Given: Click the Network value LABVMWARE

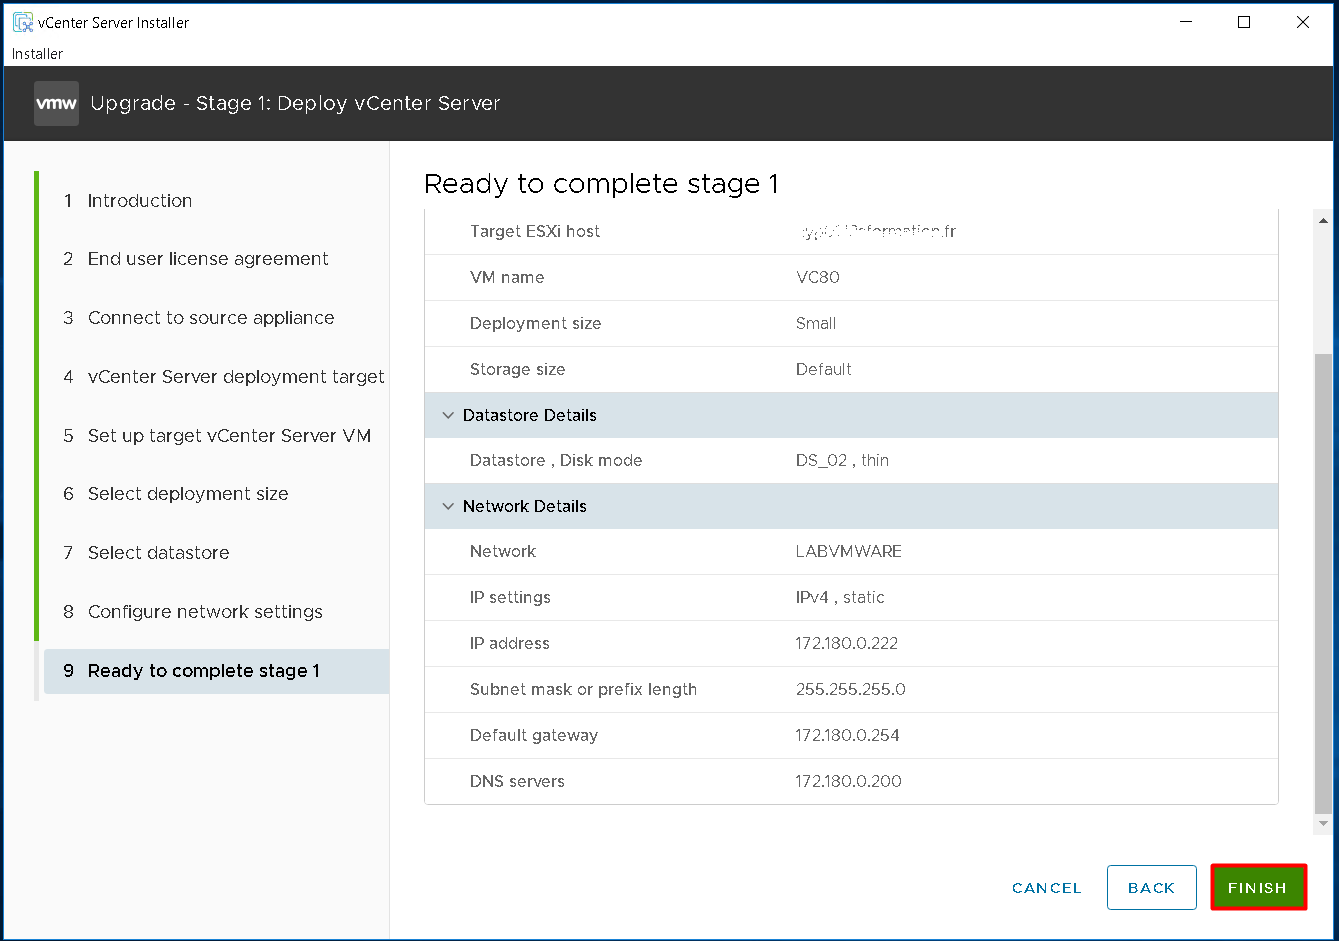Looking at the screenshot, I should pos(849,551).
